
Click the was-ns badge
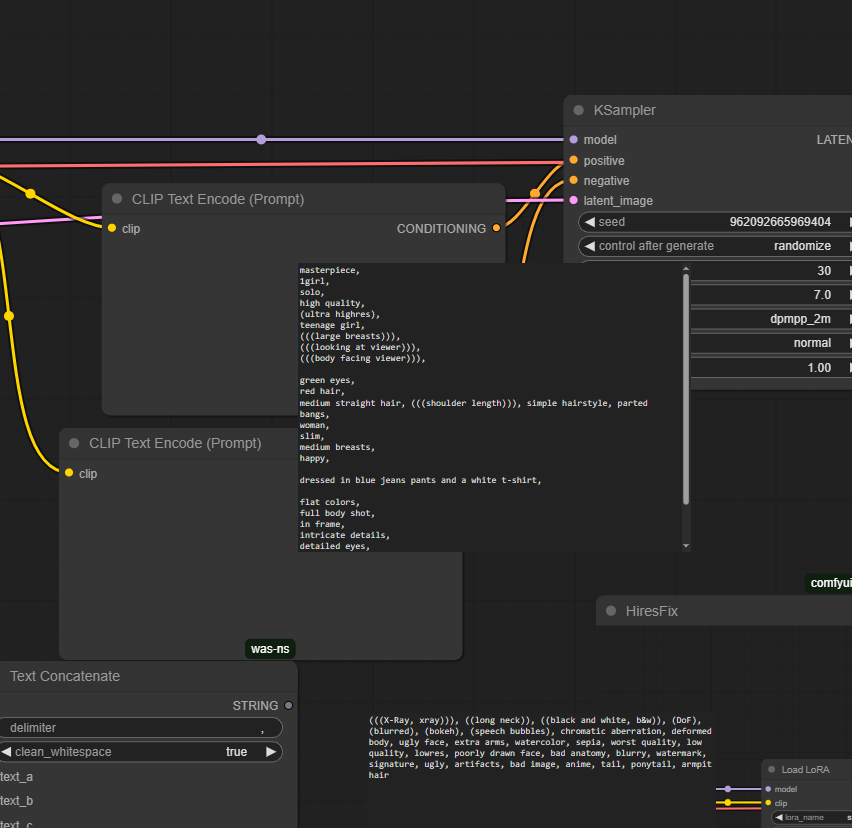pos(270,649)
